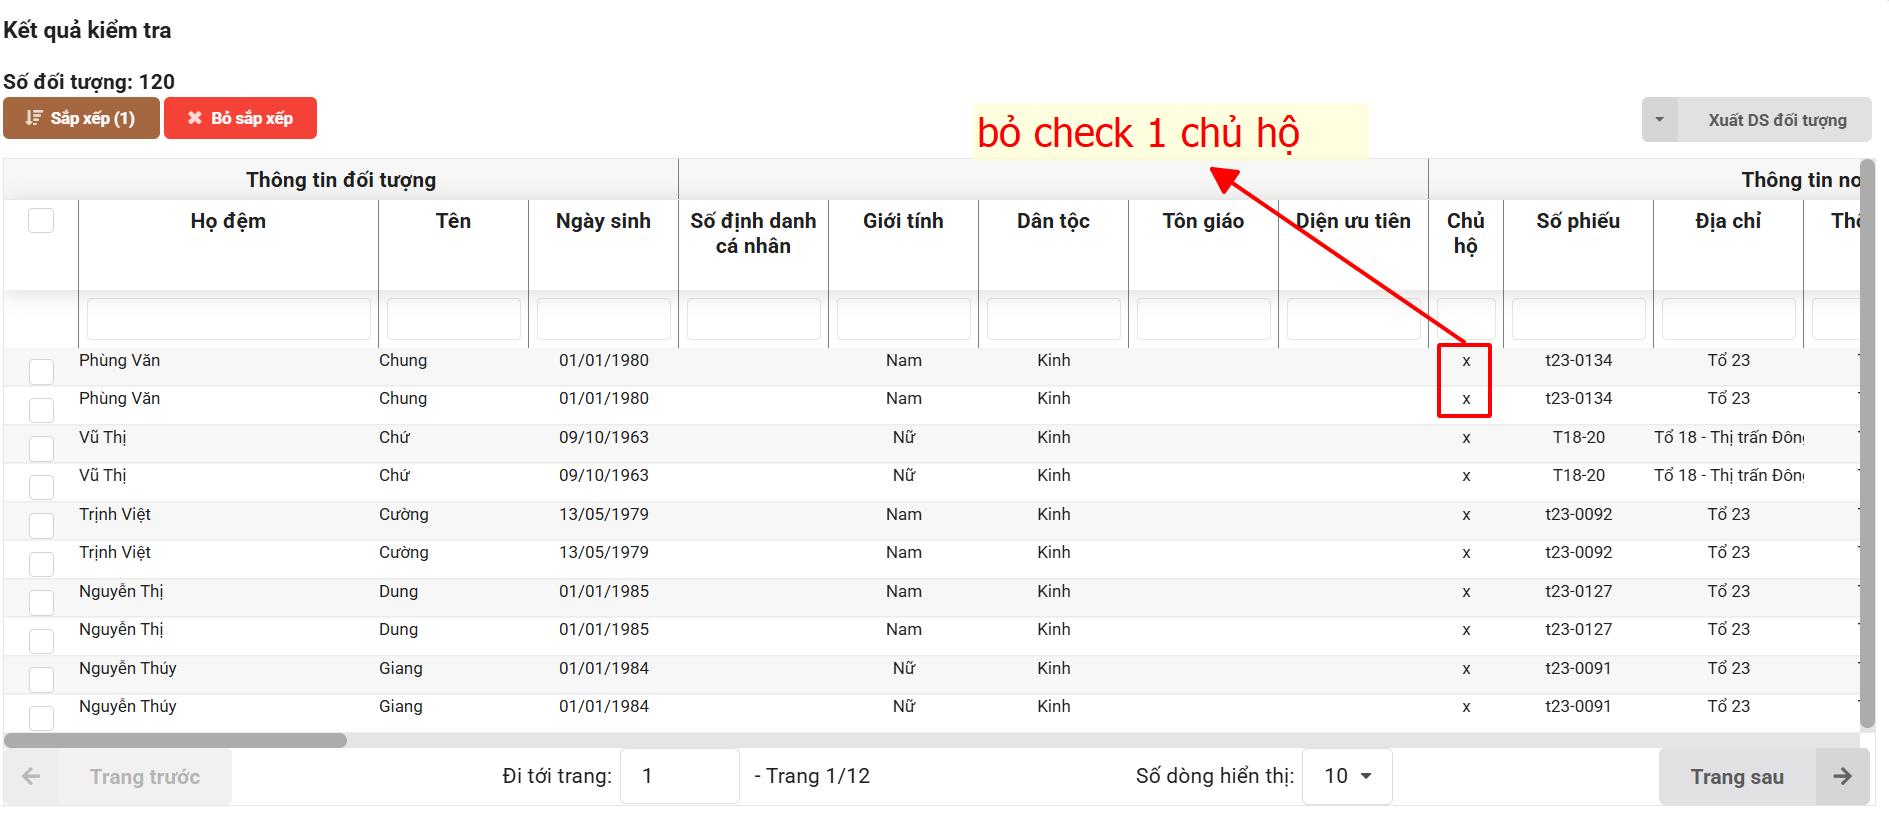The image size is (1889, 815).
Task: Click the Họ đệm filter input field
Action: point(228,319)
